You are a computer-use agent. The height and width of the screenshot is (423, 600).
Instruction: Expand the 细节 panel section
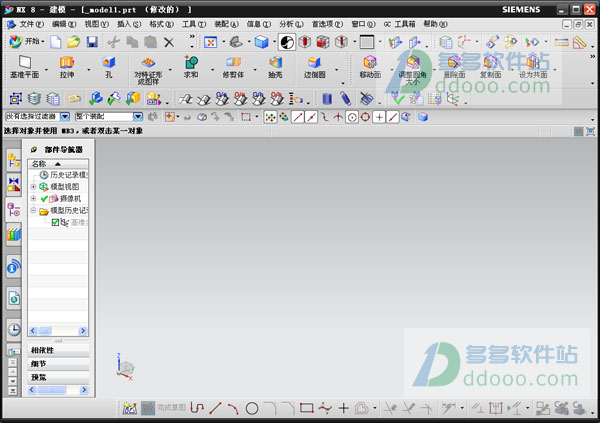click(59, 364)
